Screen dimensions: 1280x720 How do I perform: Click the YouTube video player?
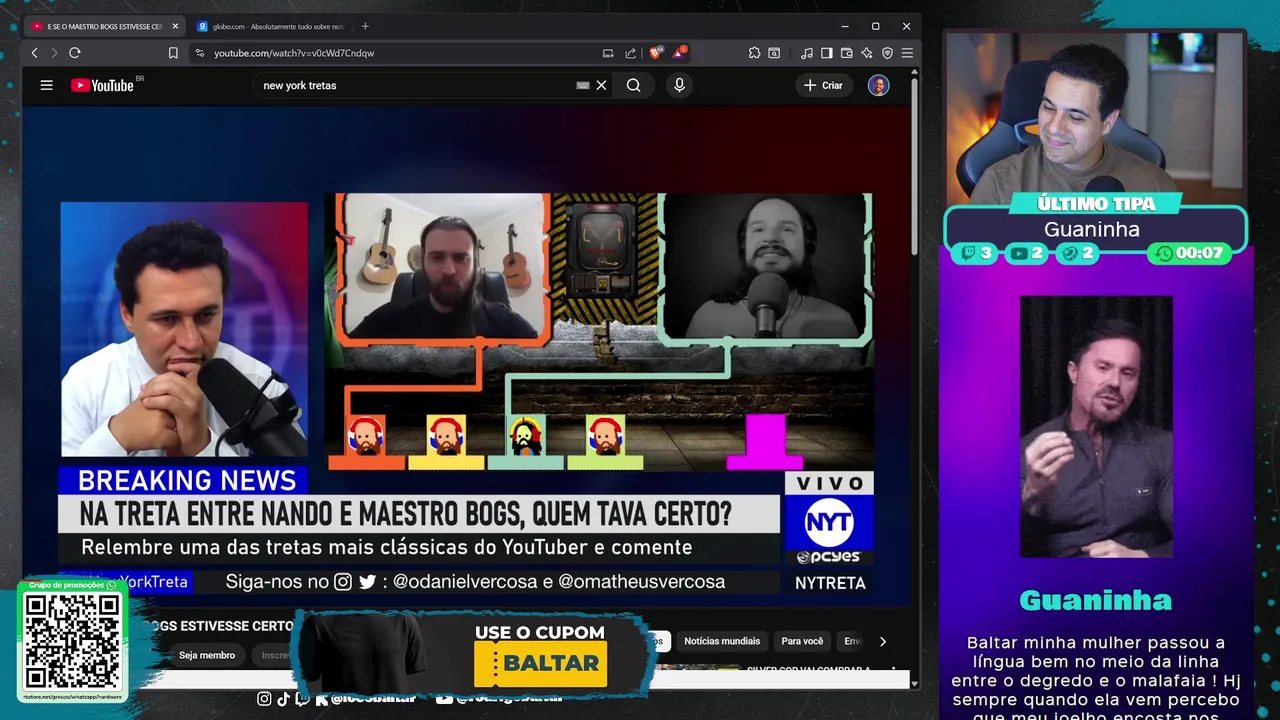pyautogui.click(x=467, y=356)
